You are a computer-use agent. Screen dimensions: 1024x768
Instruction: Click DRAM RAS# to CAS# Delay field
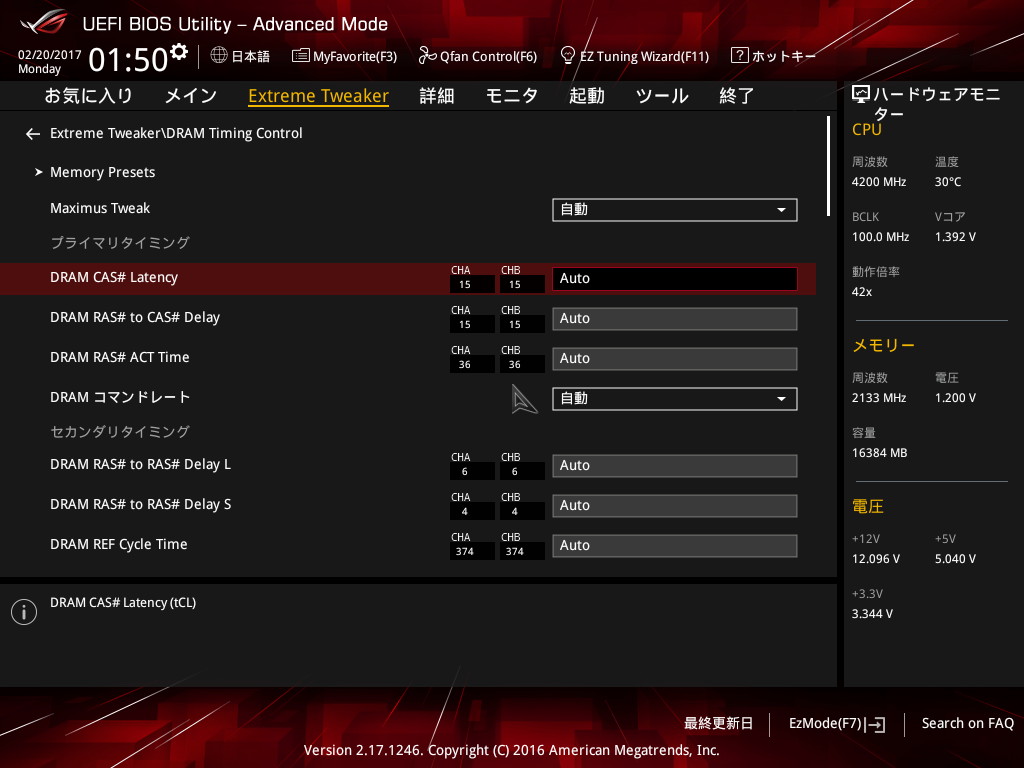[x=675, y=319]
